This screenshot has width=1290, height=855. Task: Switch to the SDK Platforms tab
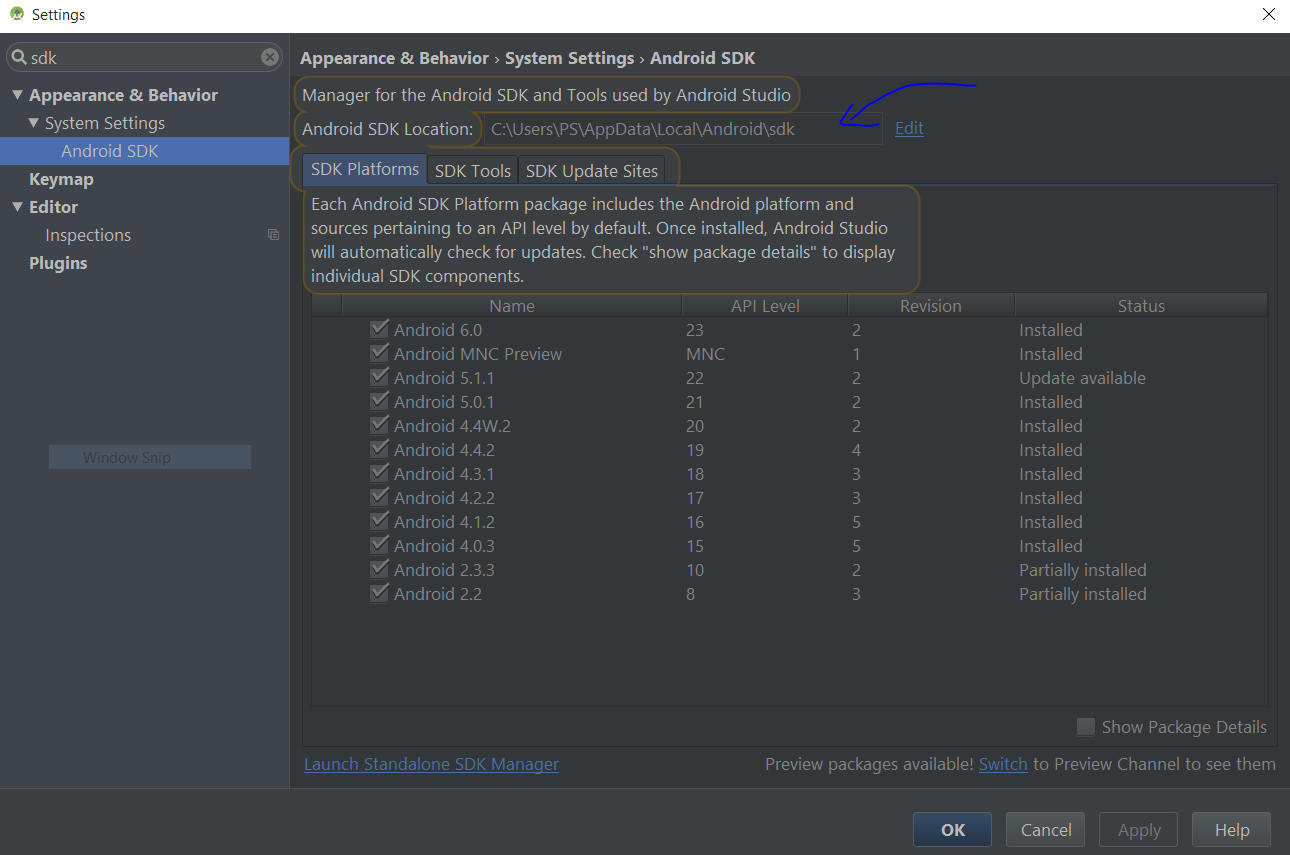pyautogui.click(x=364, y=170)
